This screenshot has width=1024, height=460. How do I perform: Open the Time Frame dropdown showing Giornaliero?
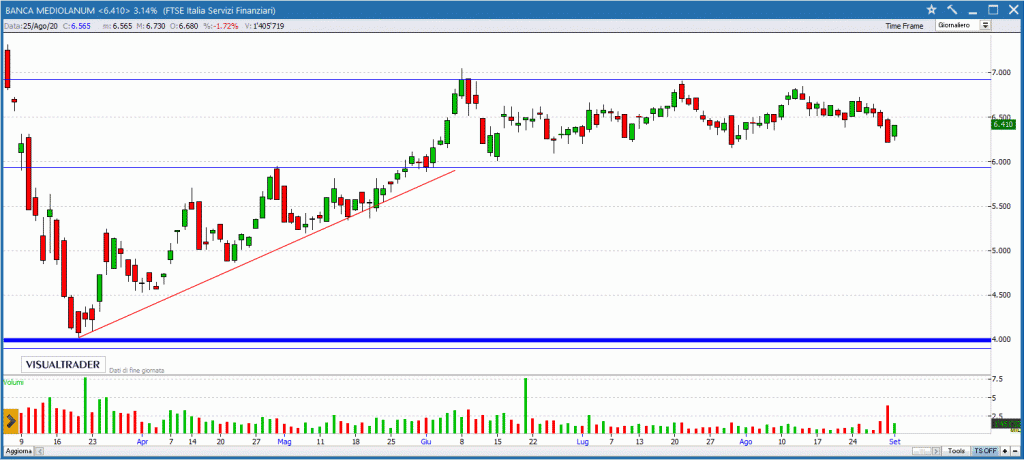pos(964,25)
